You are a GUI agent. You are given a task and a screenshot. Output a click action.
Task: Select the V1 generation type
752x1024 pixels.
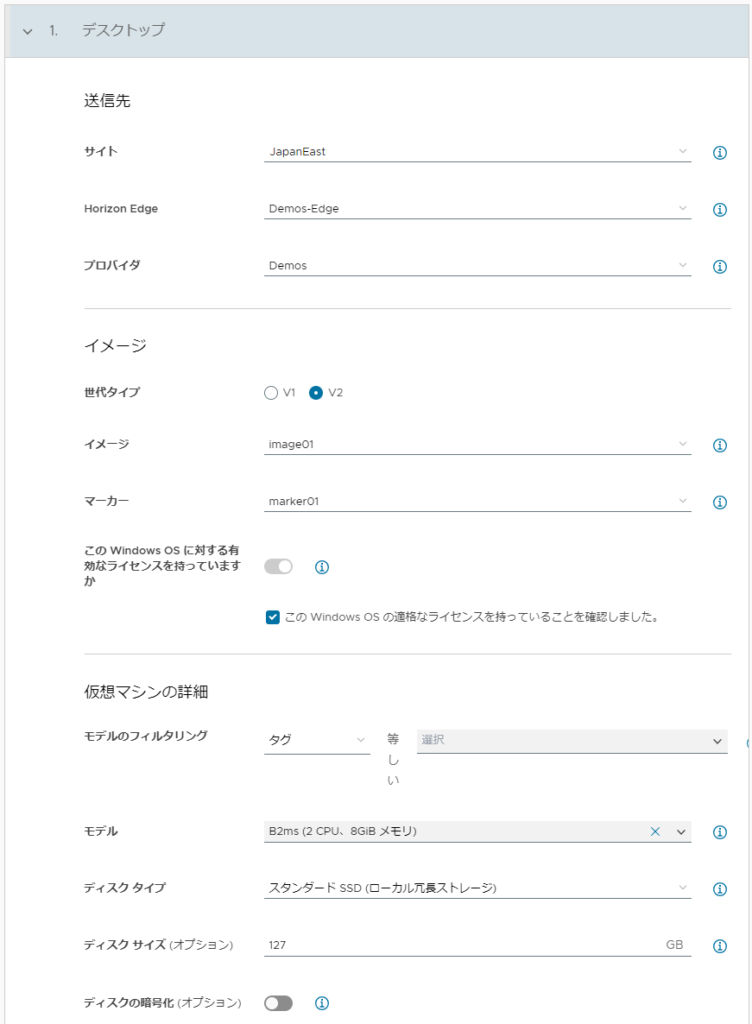pyautogui.click(x=271, y=392)
